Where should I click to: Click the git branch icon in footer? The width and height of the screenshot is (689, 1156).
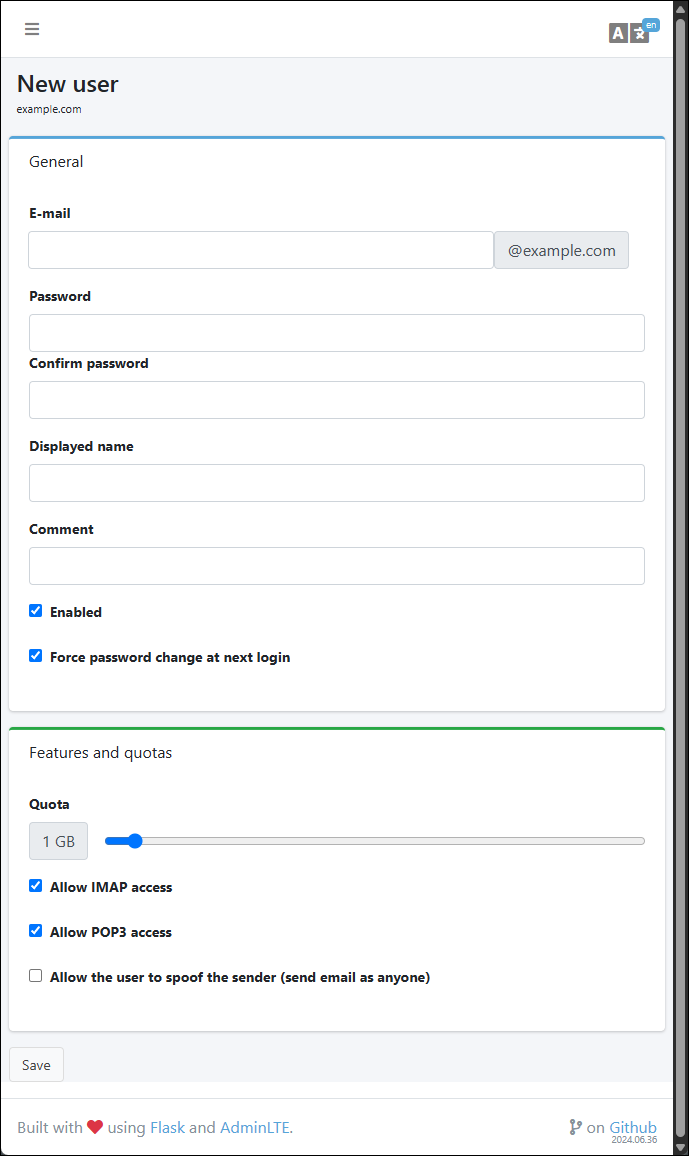coord(575,1127)
